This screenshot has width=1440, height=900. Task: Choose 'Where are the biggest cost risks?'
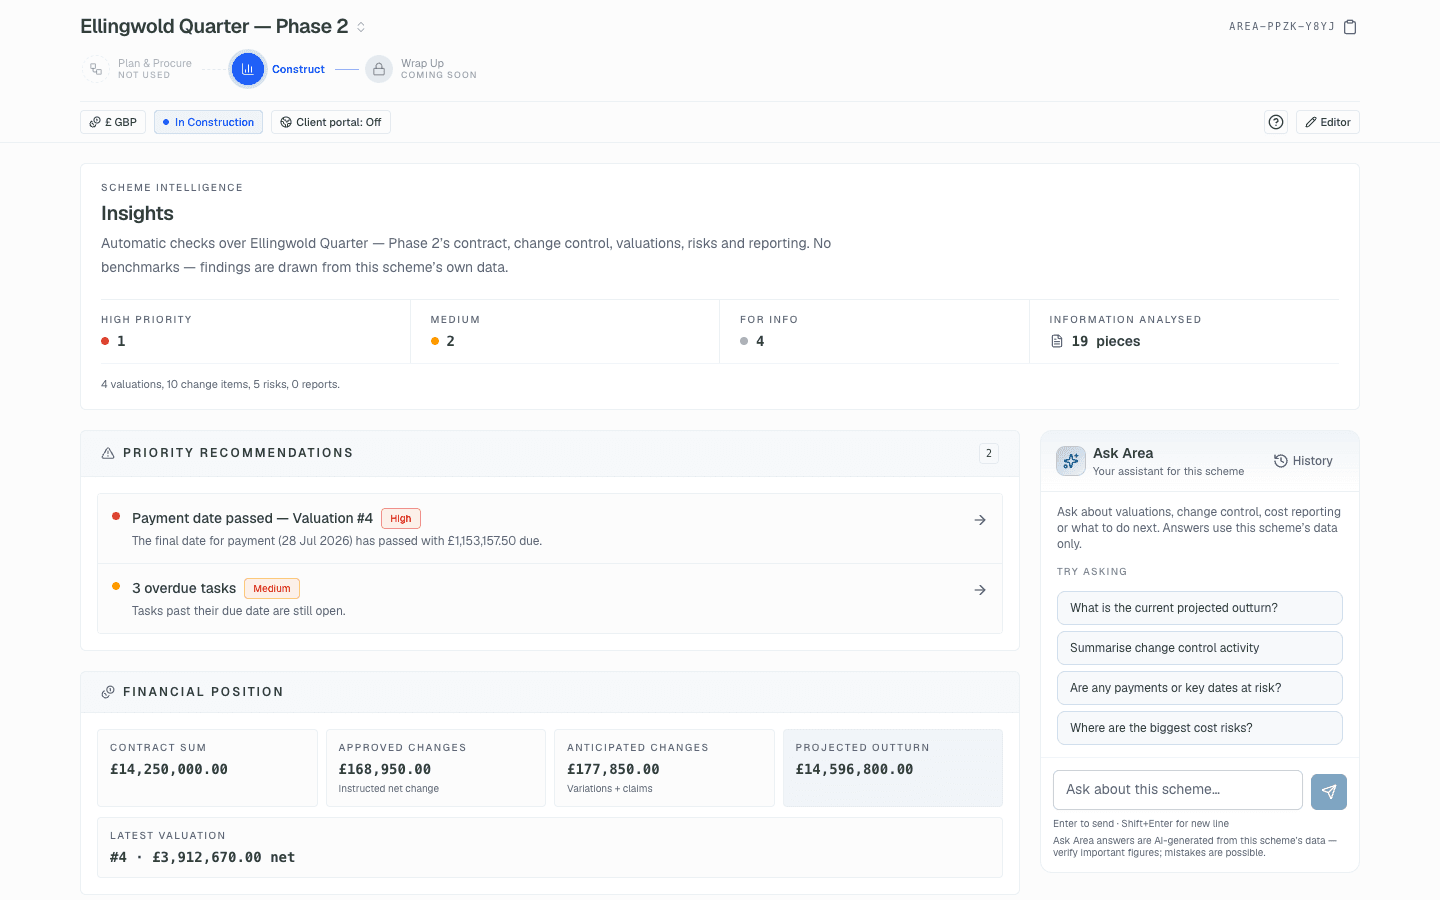pos(1200,728)
